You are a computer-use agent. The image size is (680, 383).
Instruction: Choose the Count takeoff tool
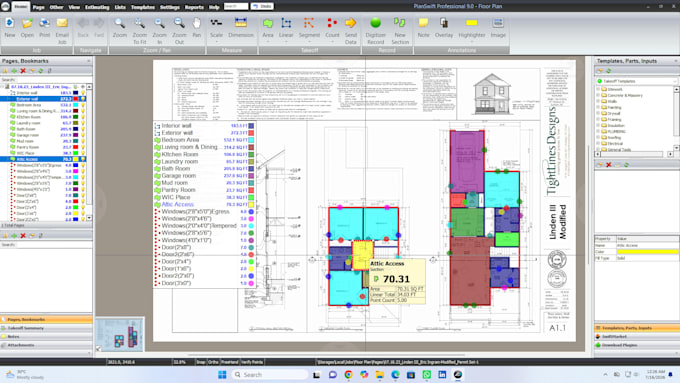click(x=332, y=29)
